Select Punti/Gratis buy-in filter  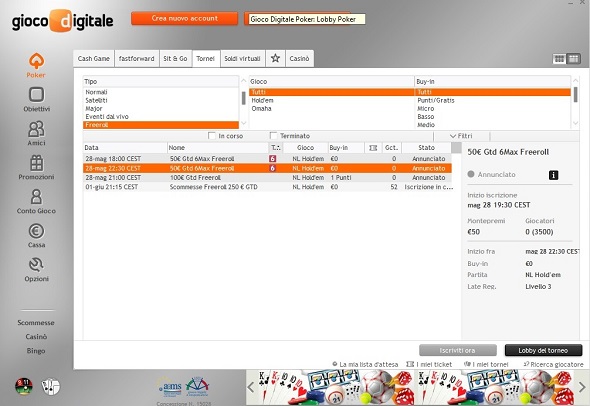(493, 100)
